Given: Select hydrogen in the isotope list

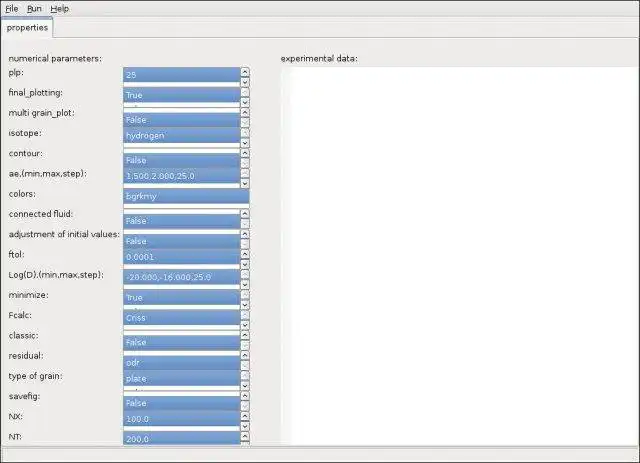Looking at the screenshot, I should [182, 135].
